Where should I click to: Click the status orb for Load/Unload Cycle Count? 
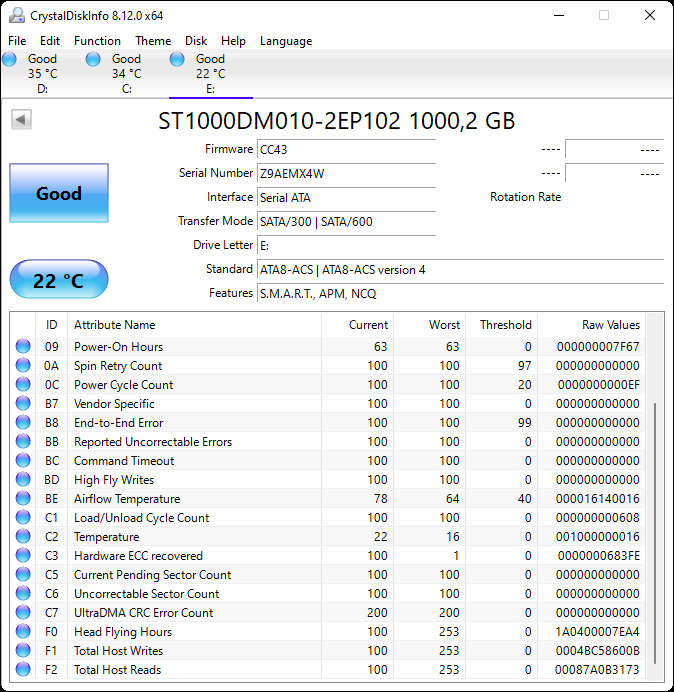(23, 517)
